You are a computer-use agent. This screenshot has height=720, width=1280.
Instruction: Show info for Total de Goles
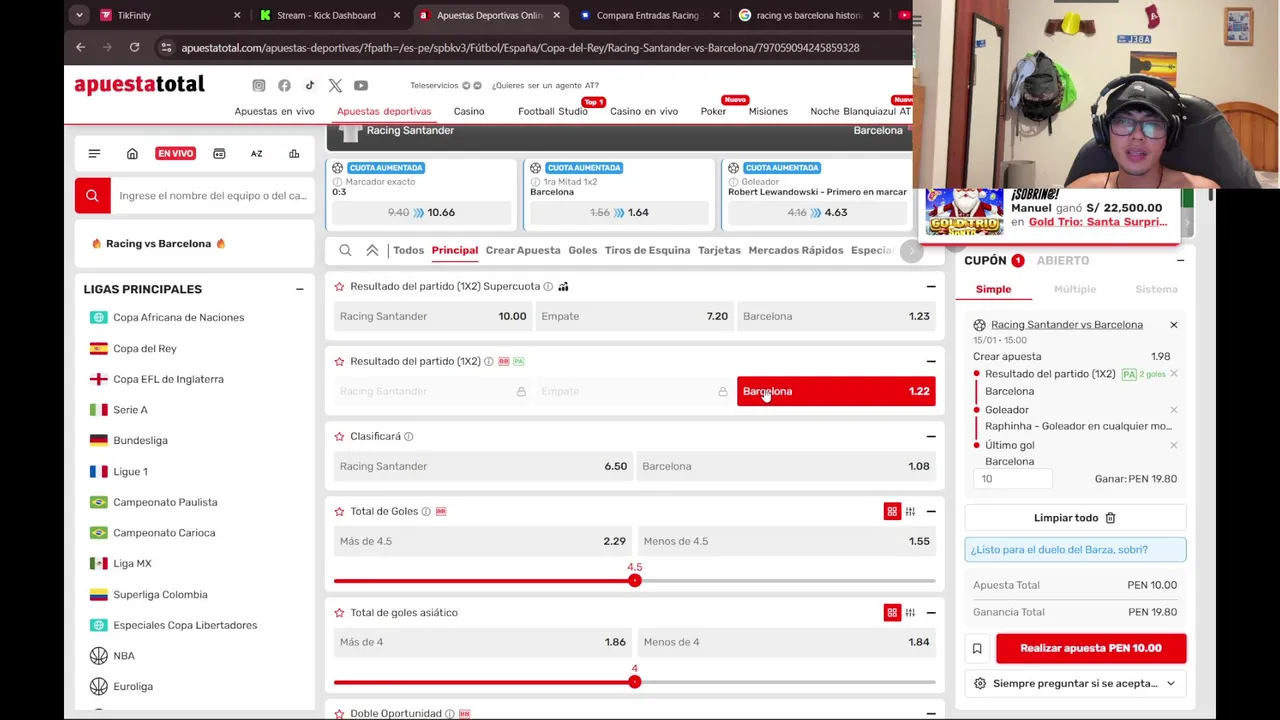click(x=426, y=511)
